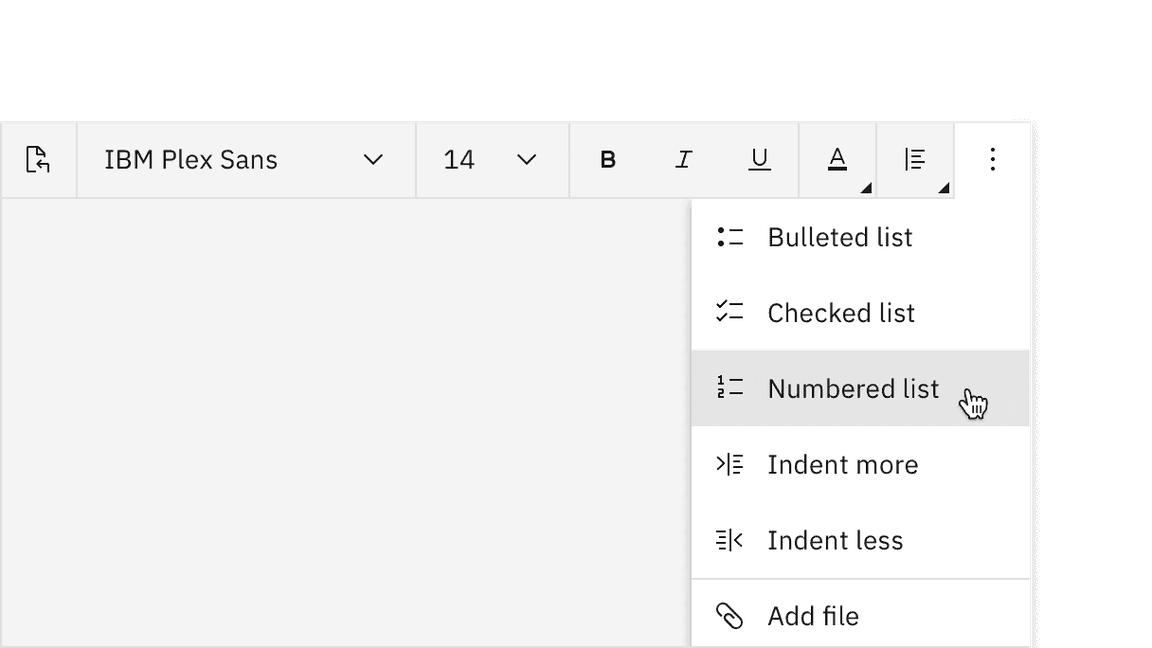1152x648 pixels.
Task: Click the document export icon on the toolbar
Action: pyautogui.click(x=38, y=159)
